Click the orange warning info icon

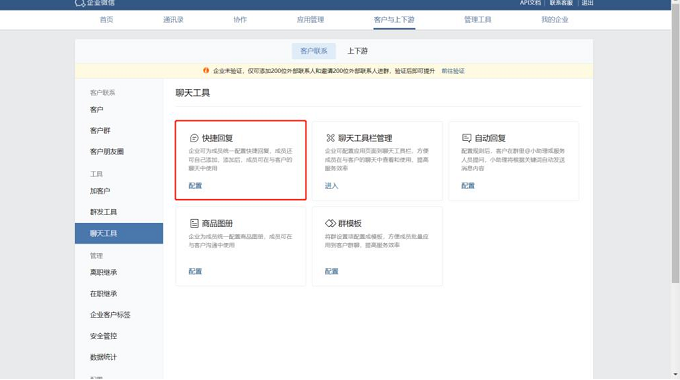[206, 70]
